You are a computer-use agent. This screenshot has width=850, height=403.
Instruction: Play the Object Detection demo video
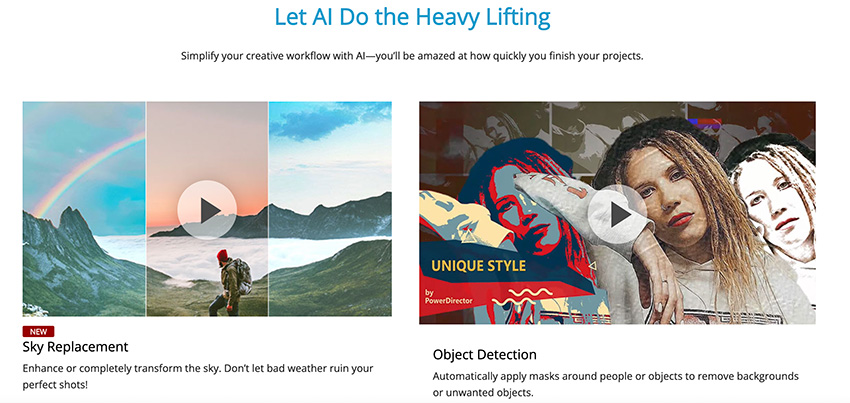[617, 215]
